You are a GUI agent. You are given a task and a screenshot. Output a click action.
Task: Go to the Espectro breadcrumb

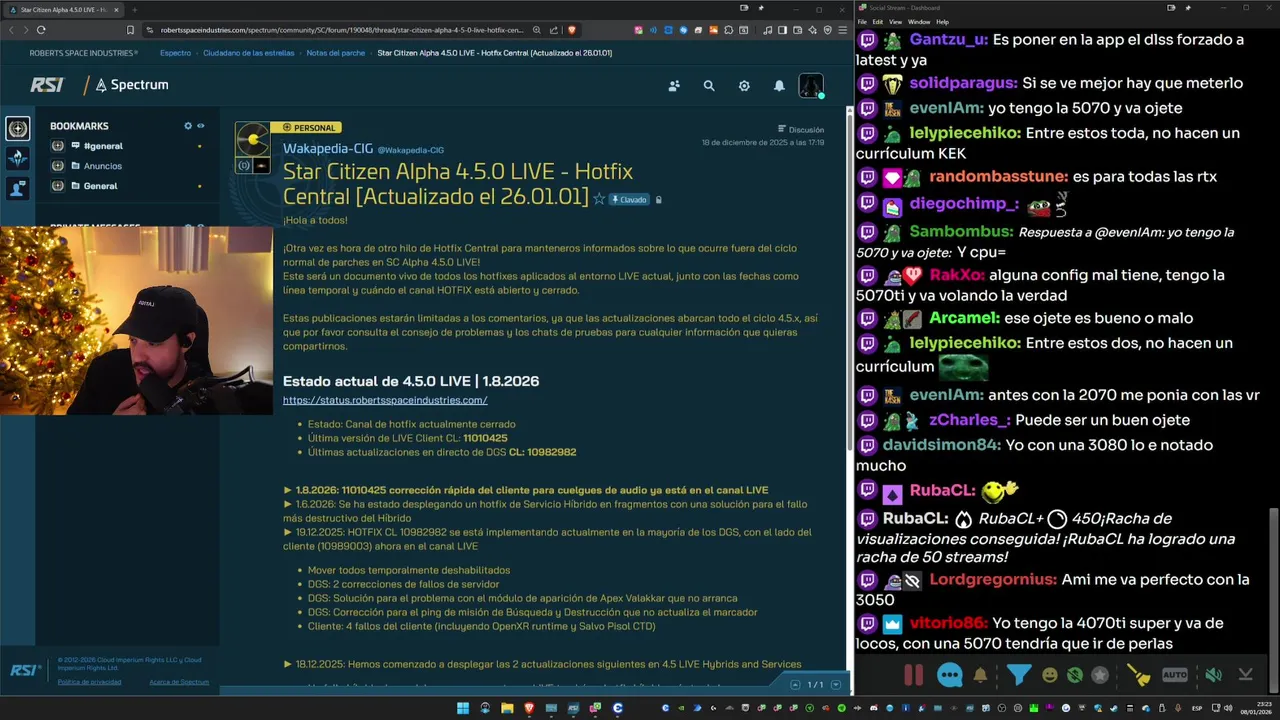(175, 53)
